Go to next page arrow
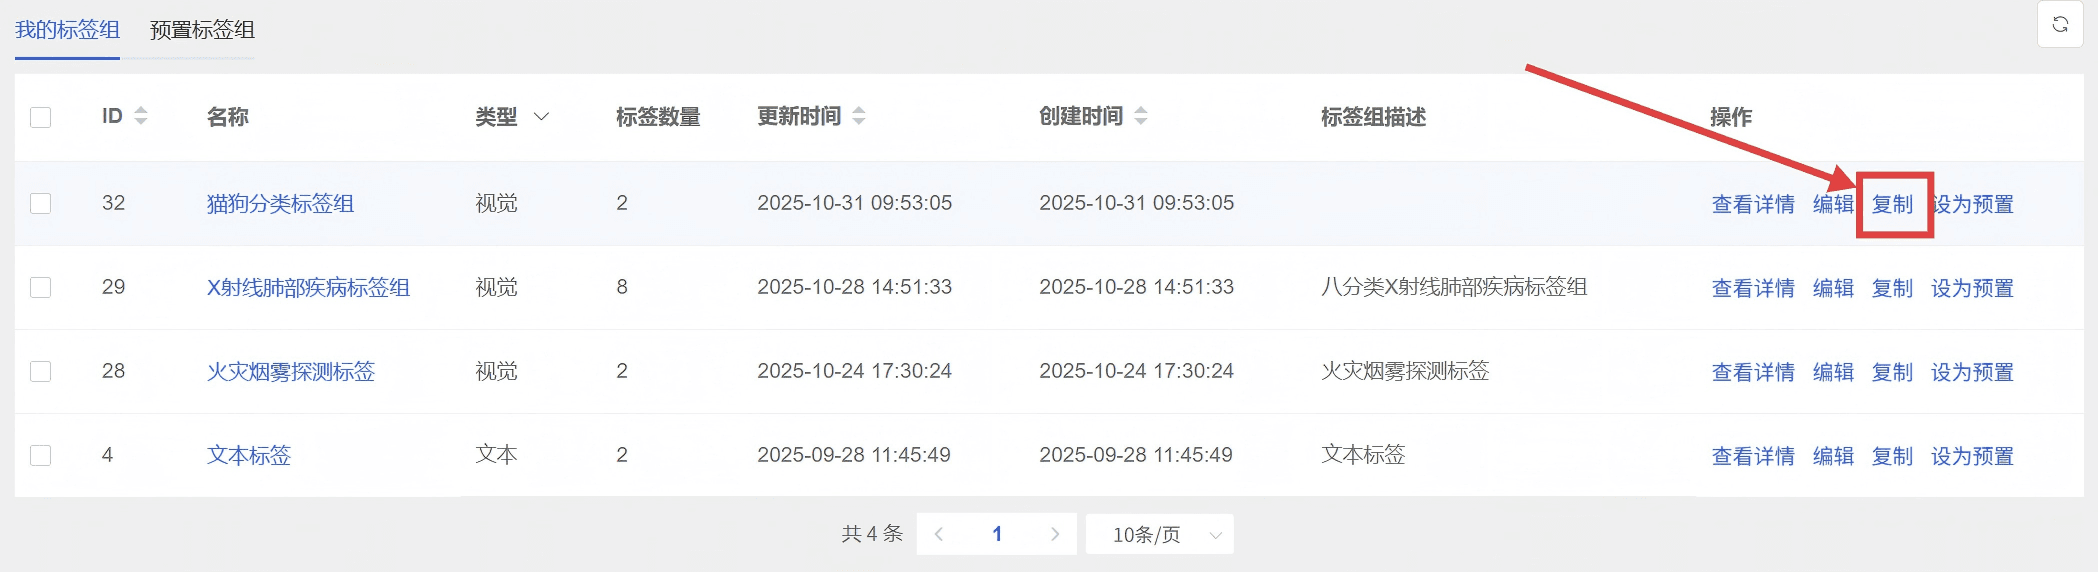 tap(1054, 534)
